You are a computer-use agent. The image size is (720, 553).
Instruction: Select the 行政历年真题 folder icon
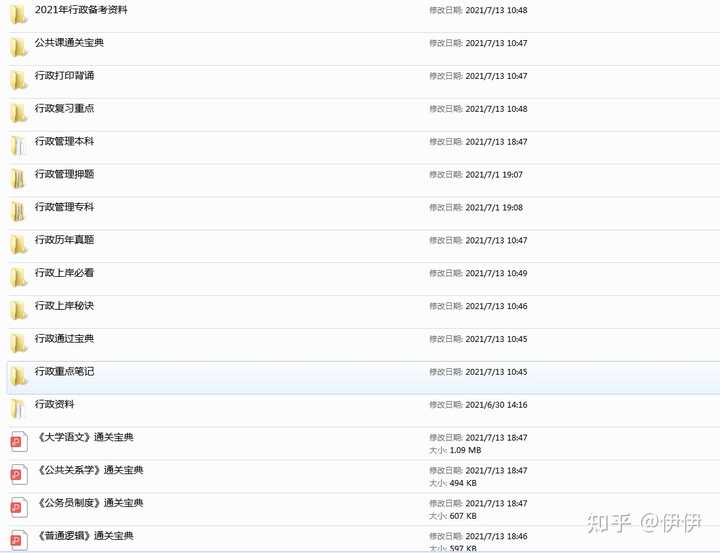[x=18, y=245]
